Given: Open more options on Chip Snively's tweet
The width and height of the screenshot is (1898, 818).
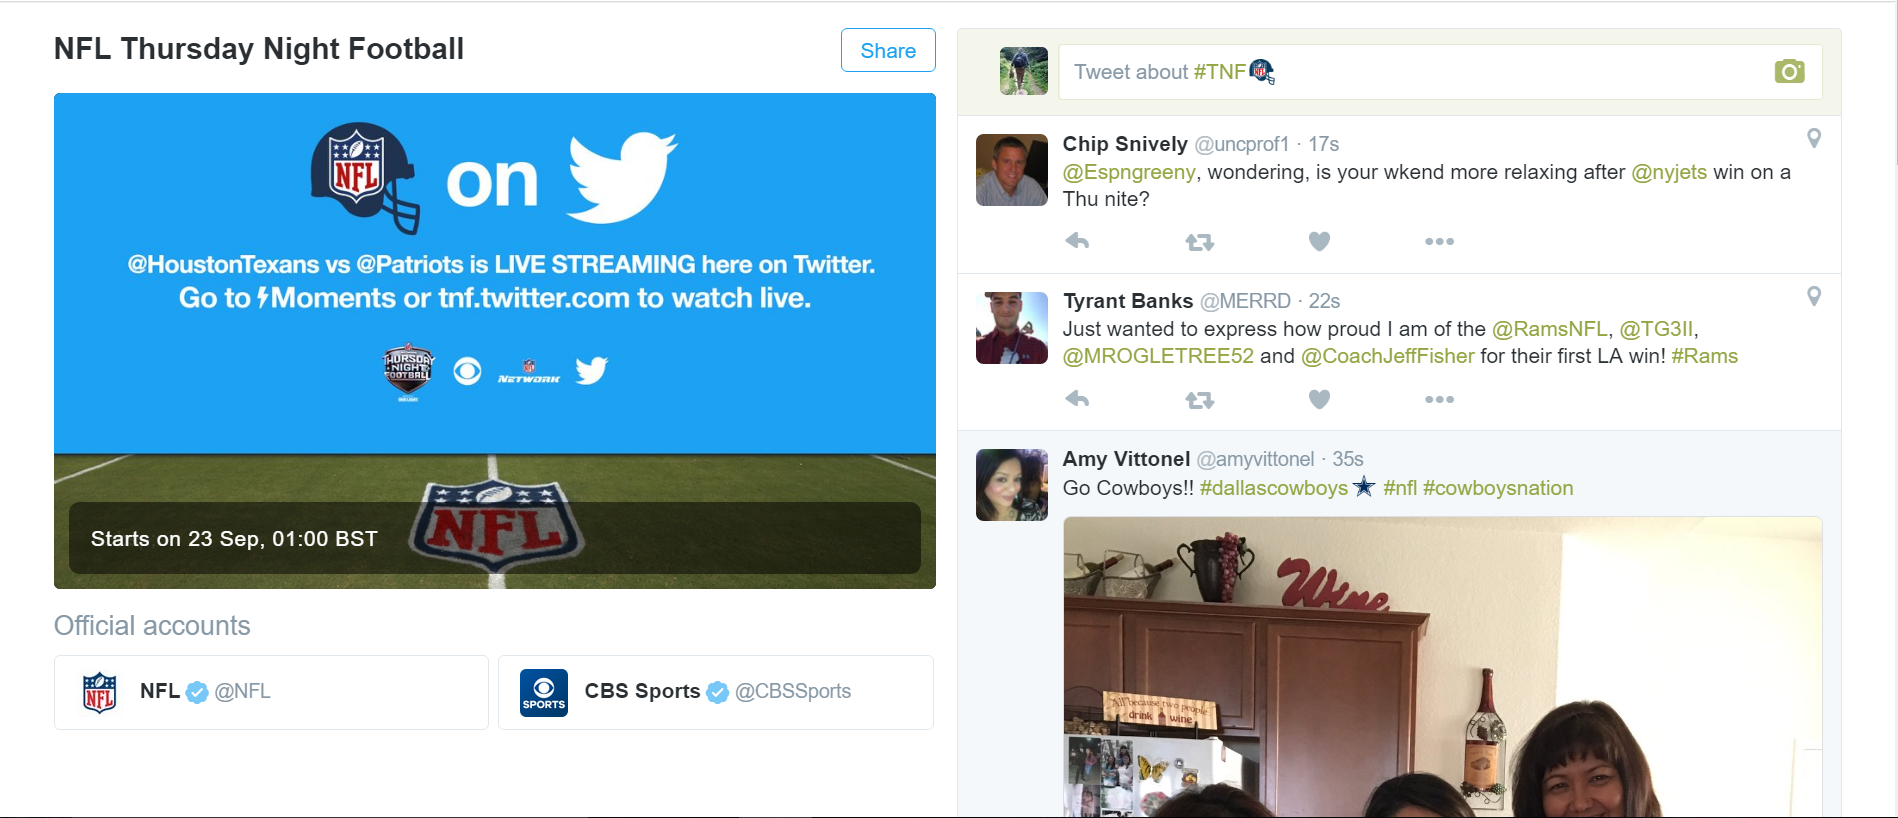Looking at the screenshot, I should 1439,241.
